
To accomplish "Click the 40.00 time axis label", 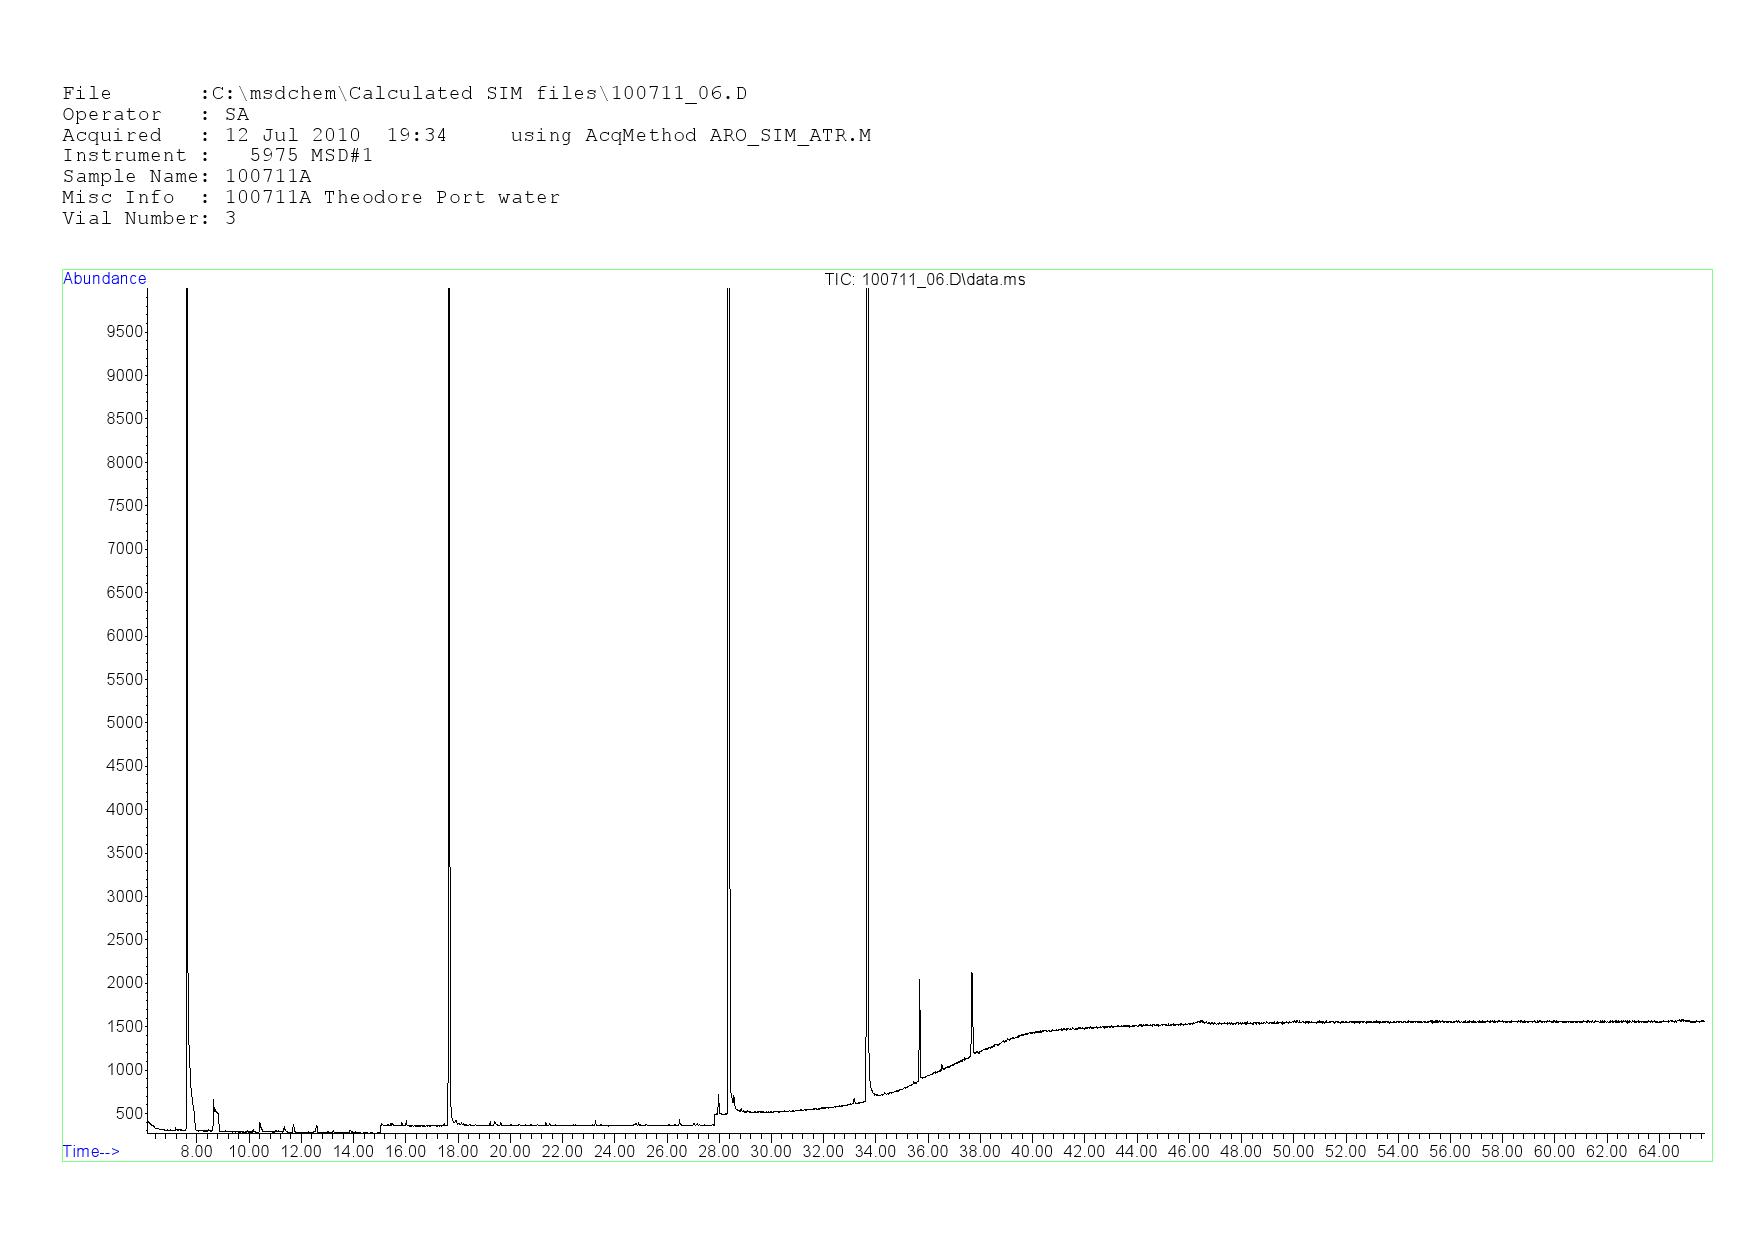I will point(1031,1152).
